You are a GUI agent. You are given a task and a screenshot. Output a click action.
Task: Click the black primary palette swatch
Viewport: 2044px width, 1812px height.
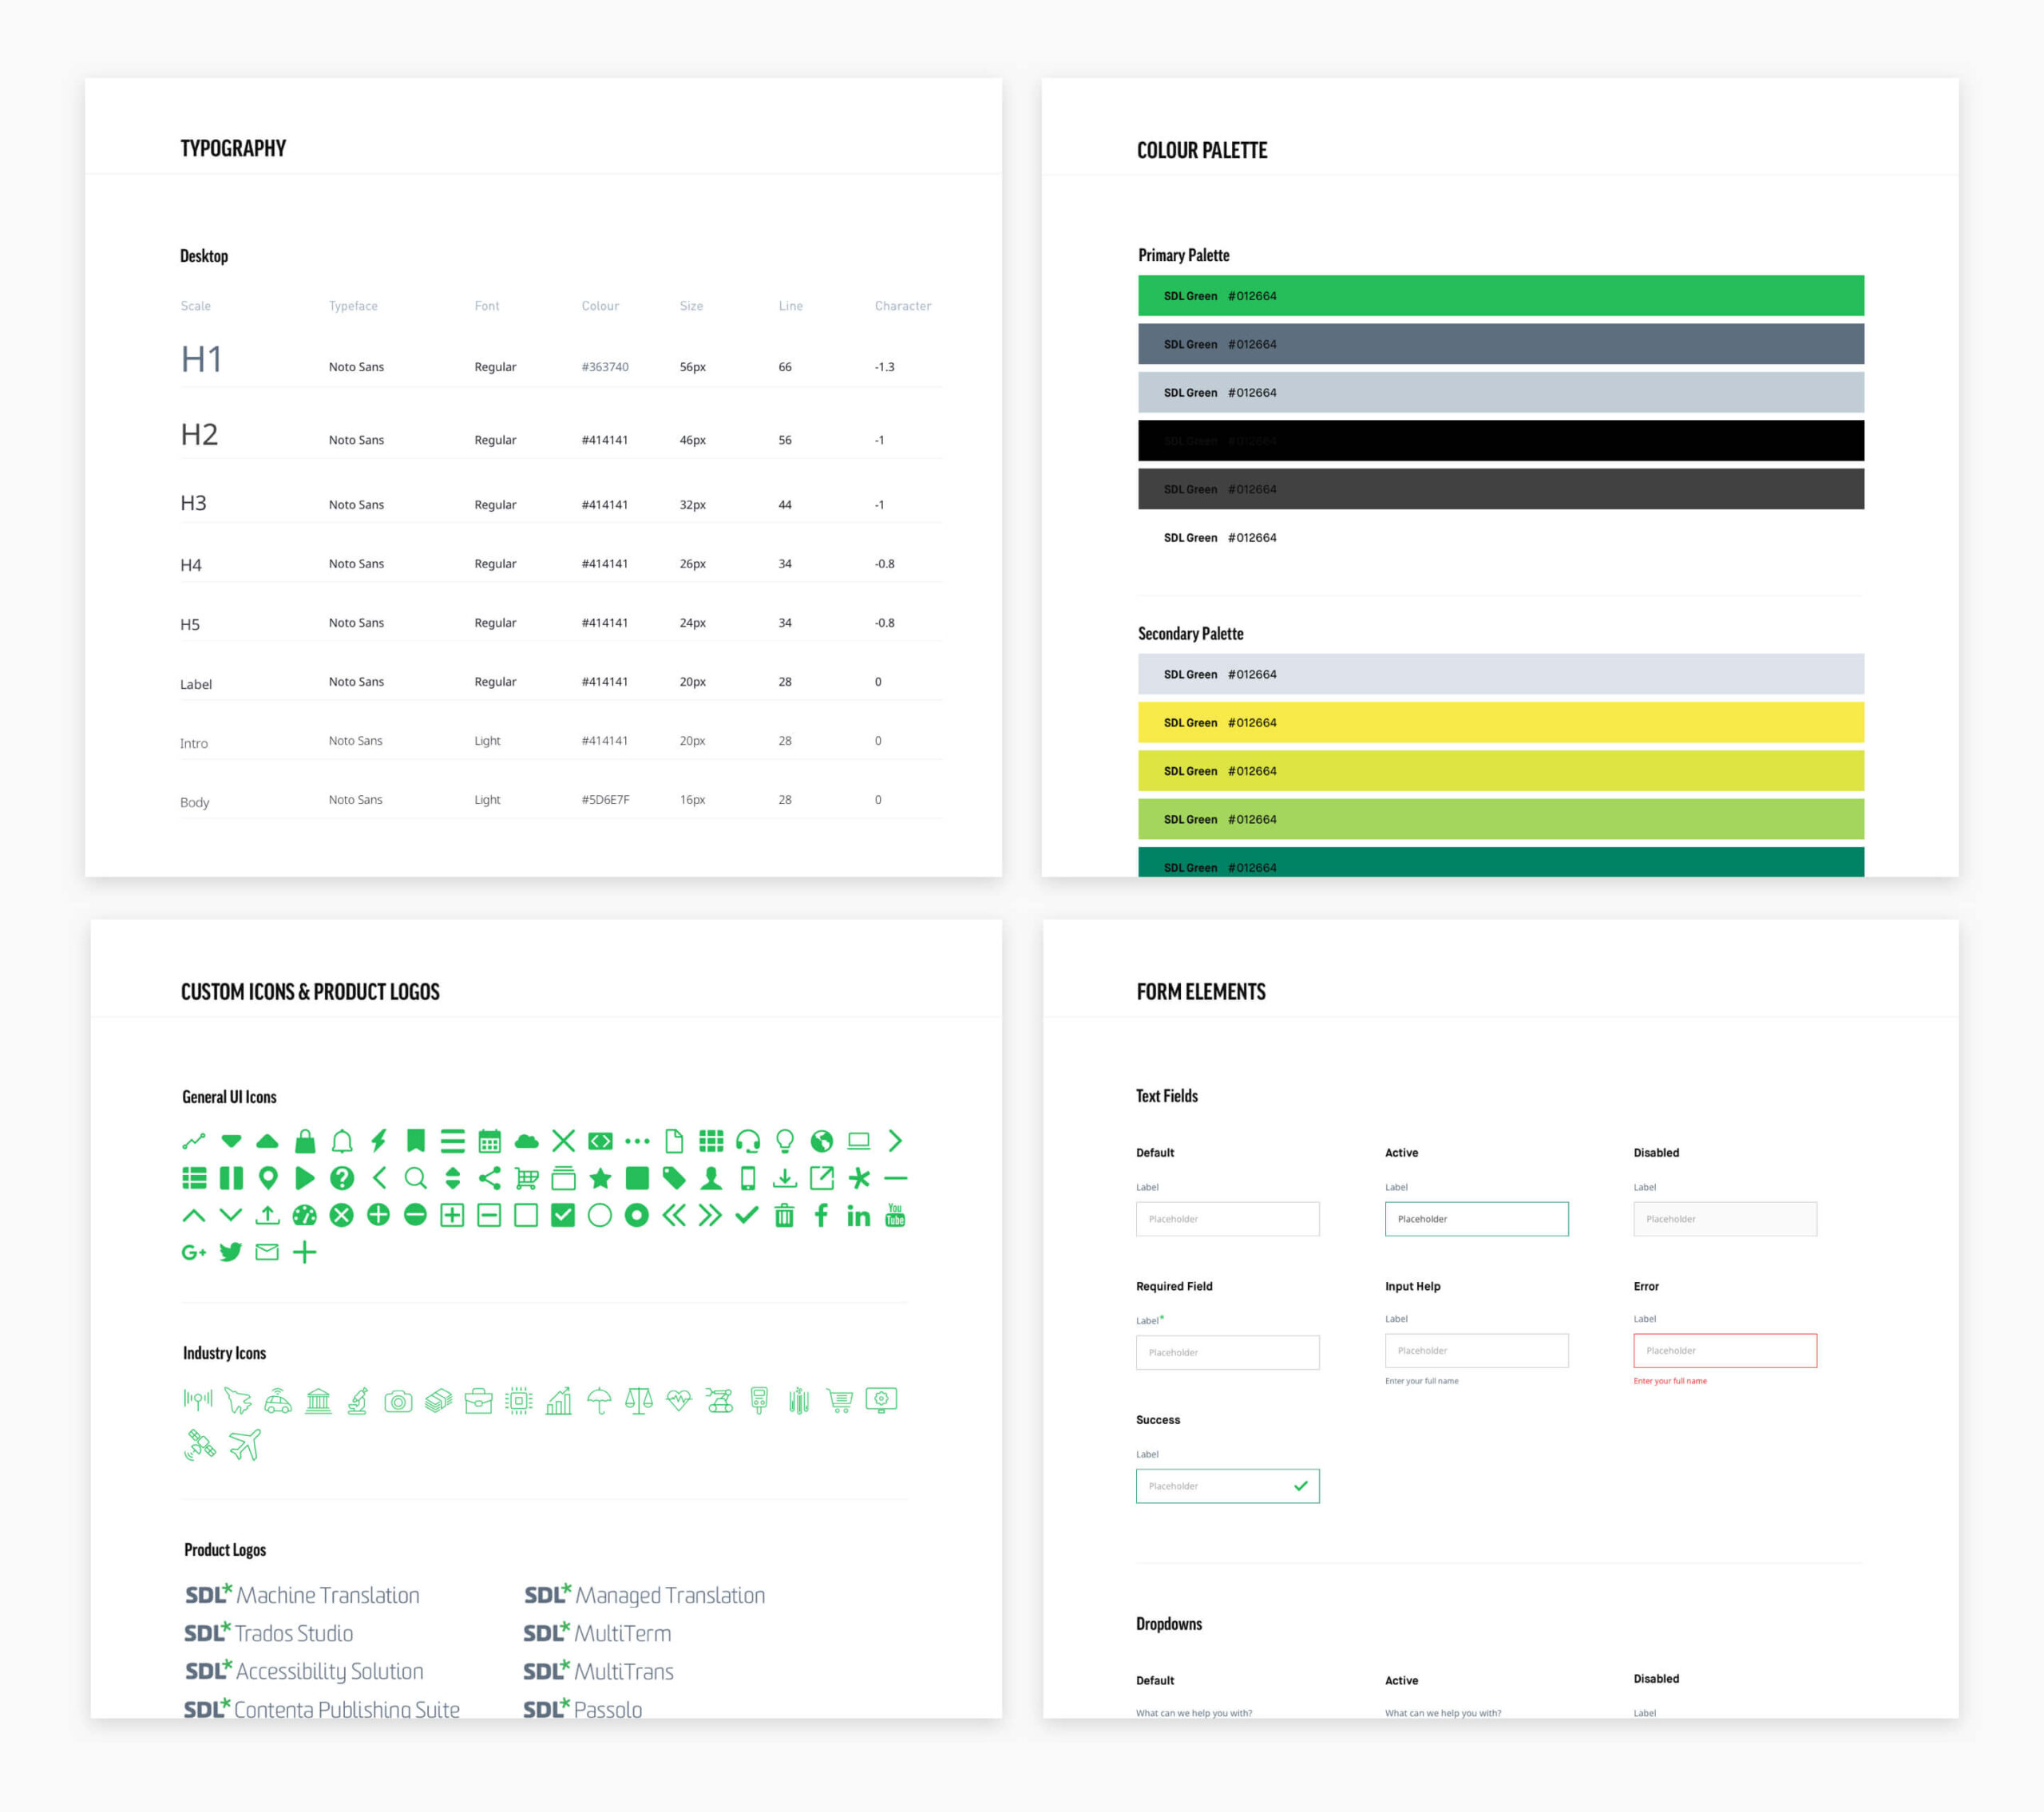coord(1501,440)
